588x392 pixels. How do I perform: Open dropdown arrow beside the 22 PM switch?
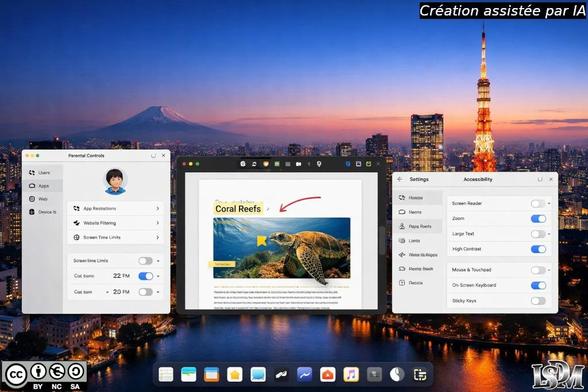click(x=158, y=276)
